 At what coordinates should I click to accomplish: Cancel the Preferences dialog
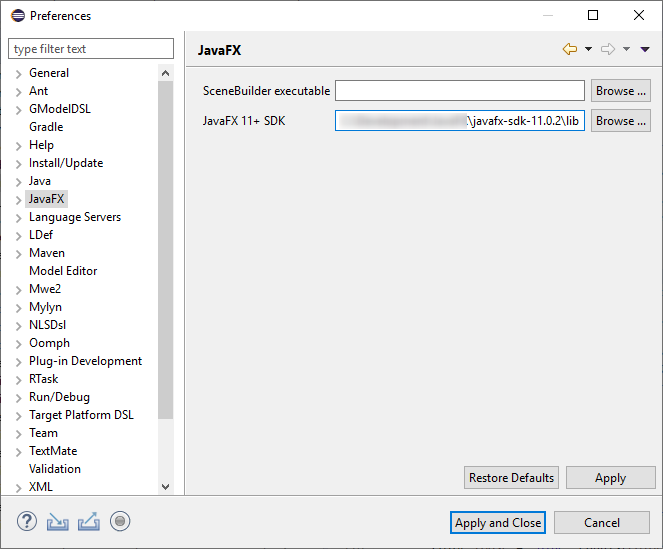602,522
